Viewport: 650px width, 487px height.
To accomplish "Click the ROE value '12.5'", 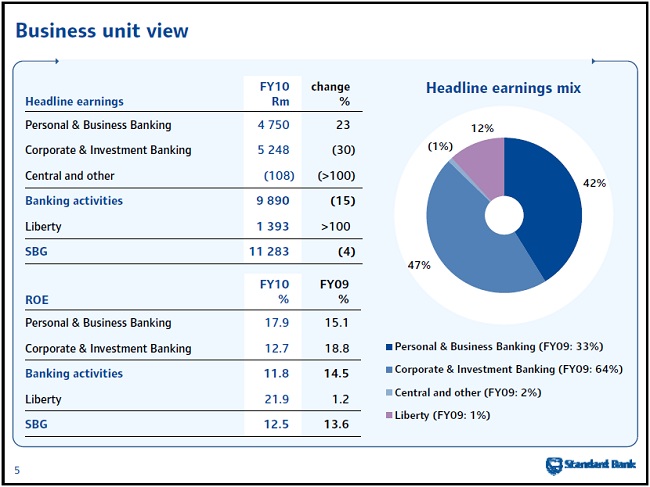I will pos(277,424).
